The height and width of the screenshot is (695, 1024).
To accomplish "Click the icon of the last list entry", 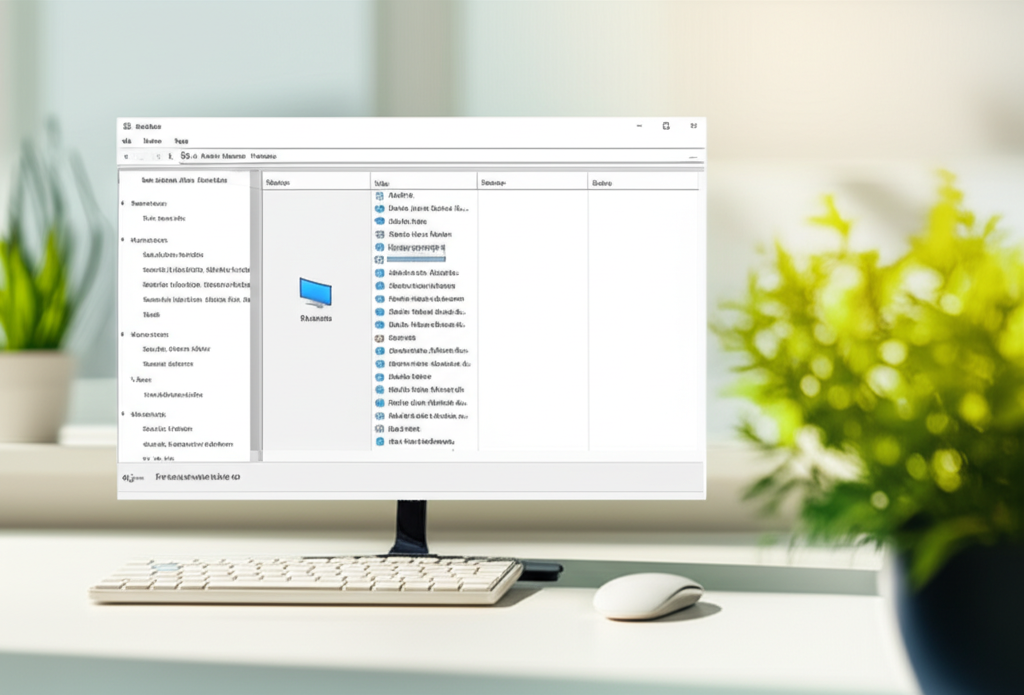I will pyautogui.click(x=379, y=441).
